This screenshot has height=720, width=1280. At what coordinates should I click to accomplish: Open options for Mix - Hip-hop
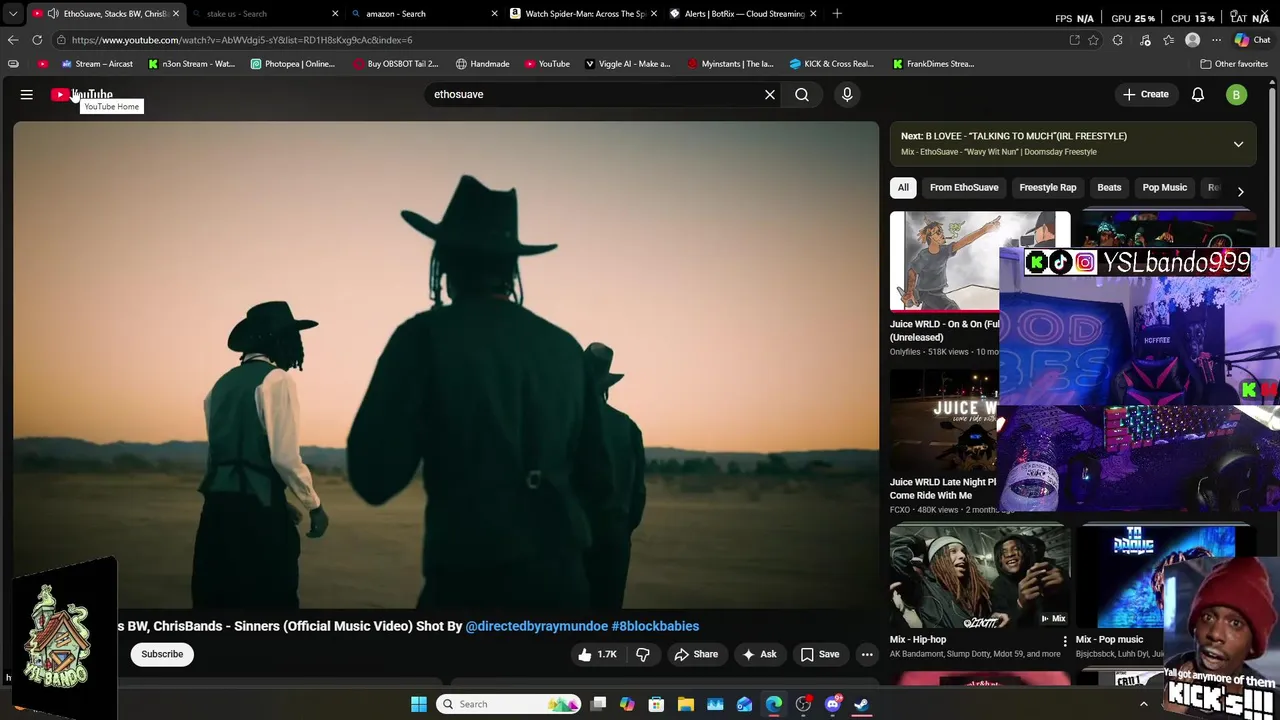pyautogui.click(x=1065, y=641)
